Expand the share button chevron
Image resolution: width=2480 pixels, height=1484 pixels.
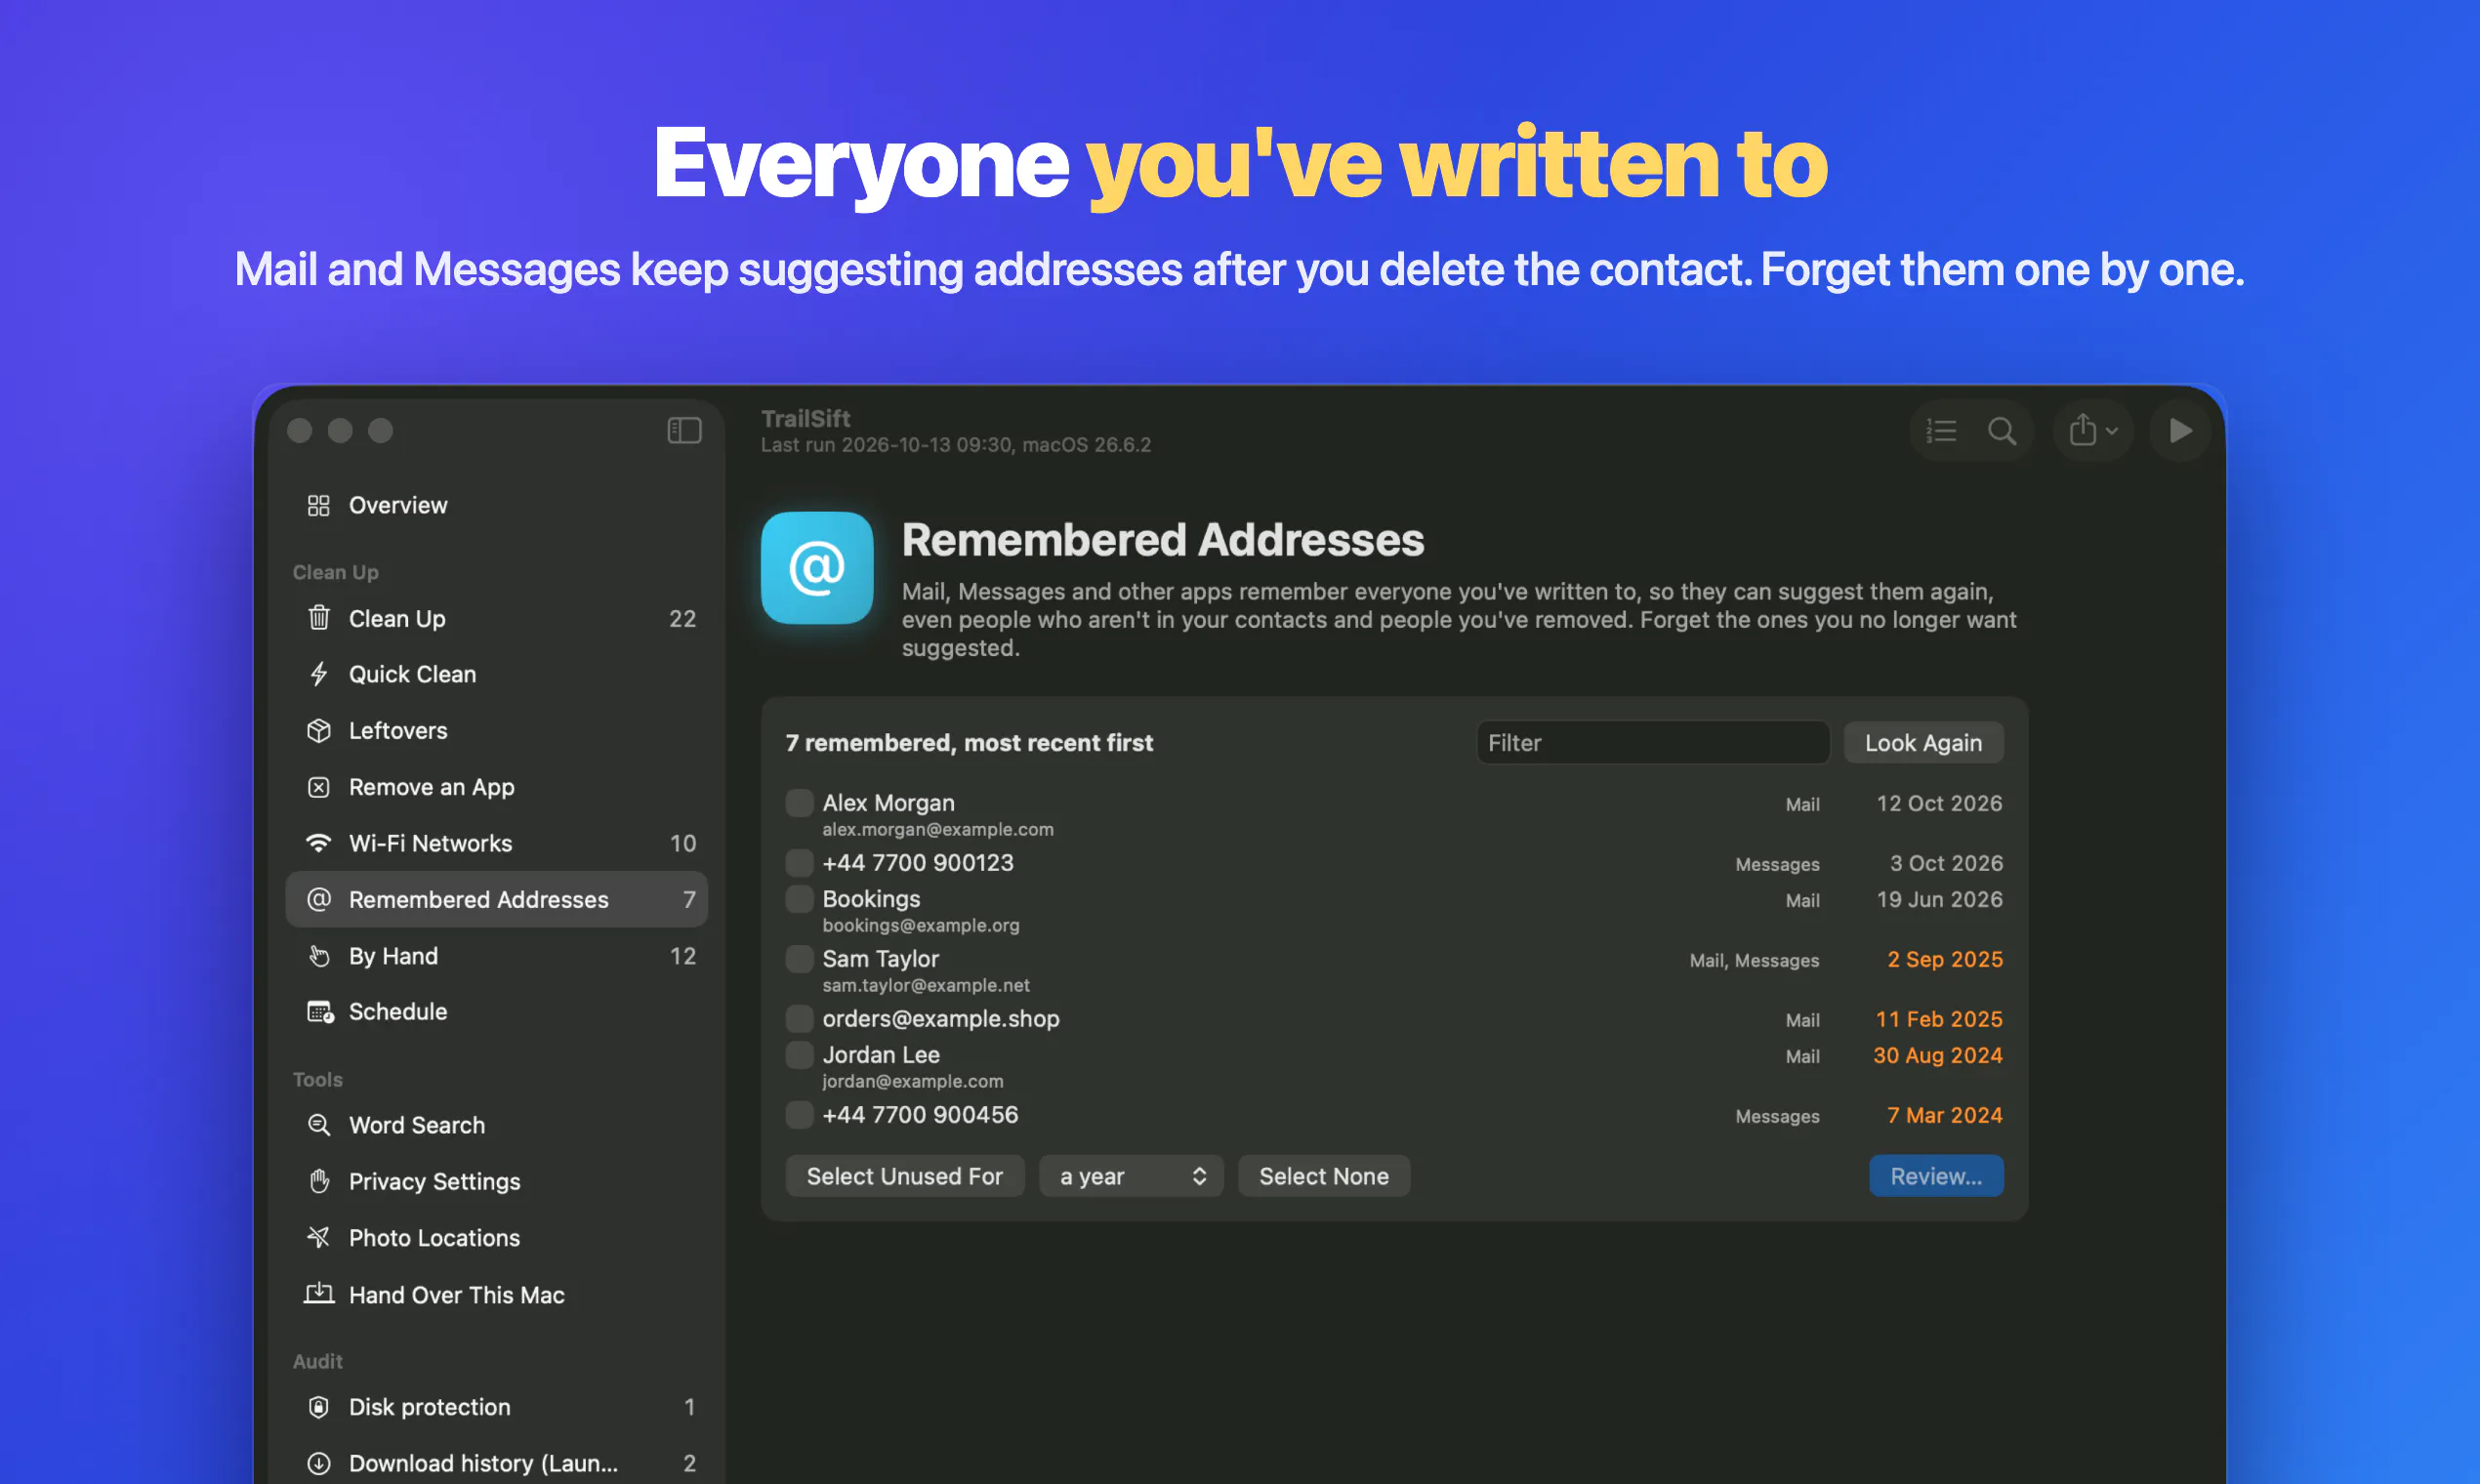[2112, 431]
